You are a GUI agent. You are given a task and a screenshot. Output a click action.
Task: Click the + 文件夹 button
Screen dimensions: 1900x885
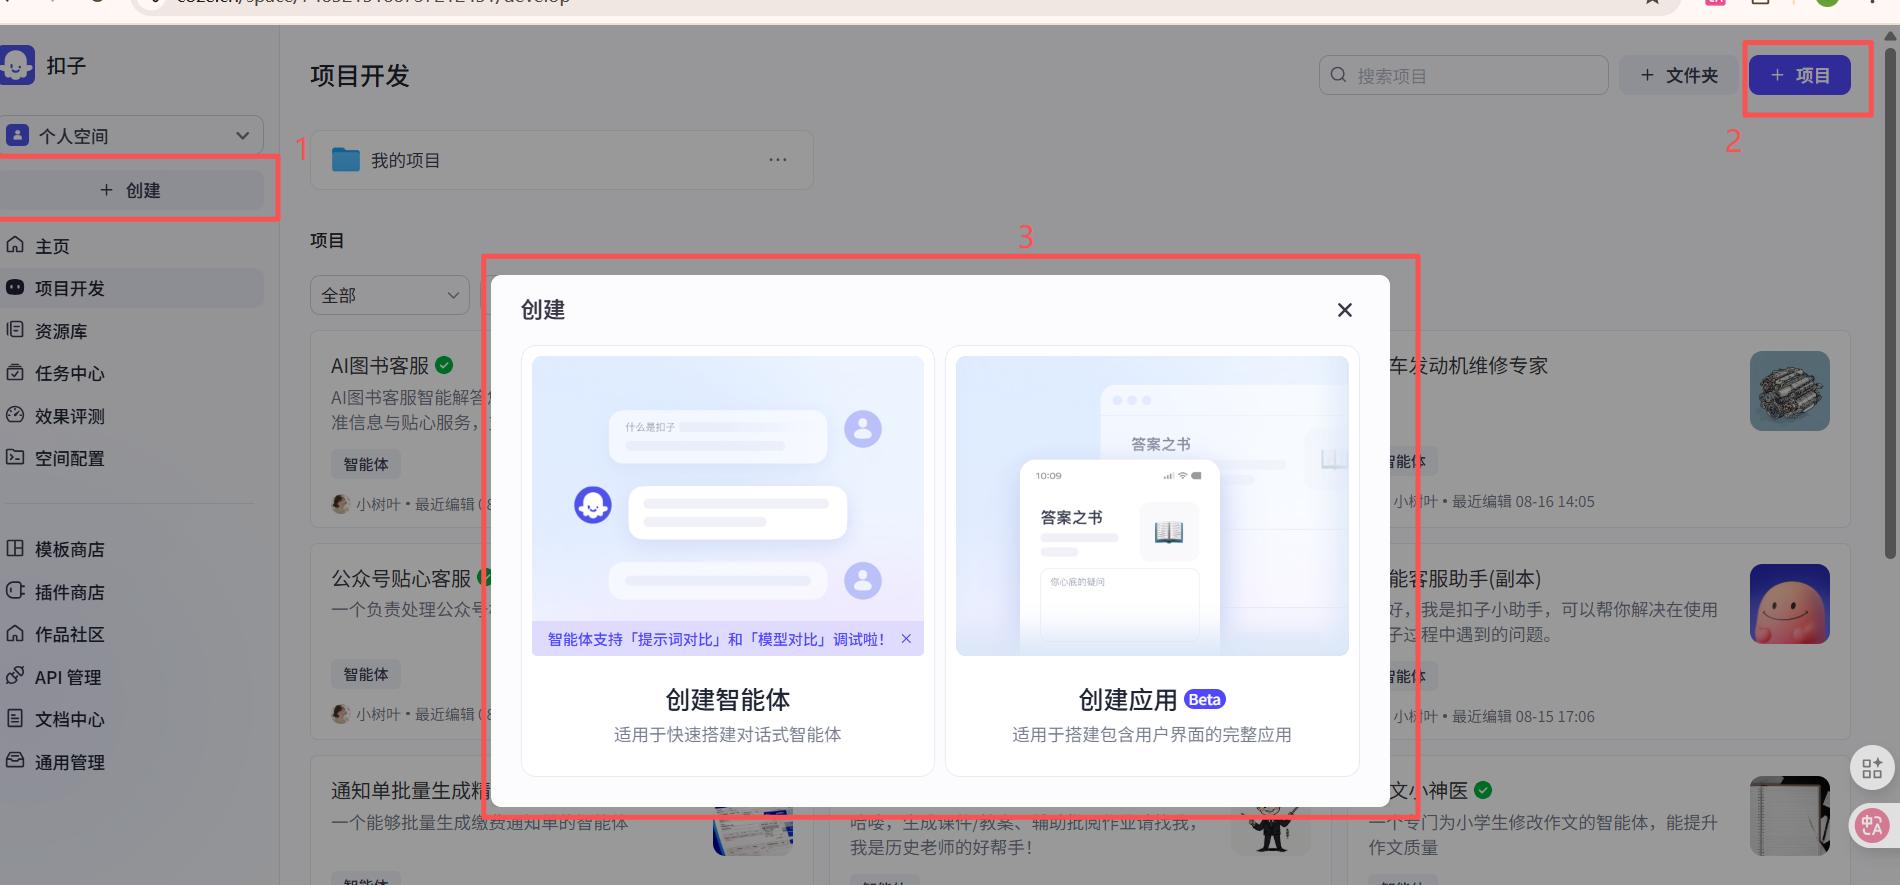1679,75
